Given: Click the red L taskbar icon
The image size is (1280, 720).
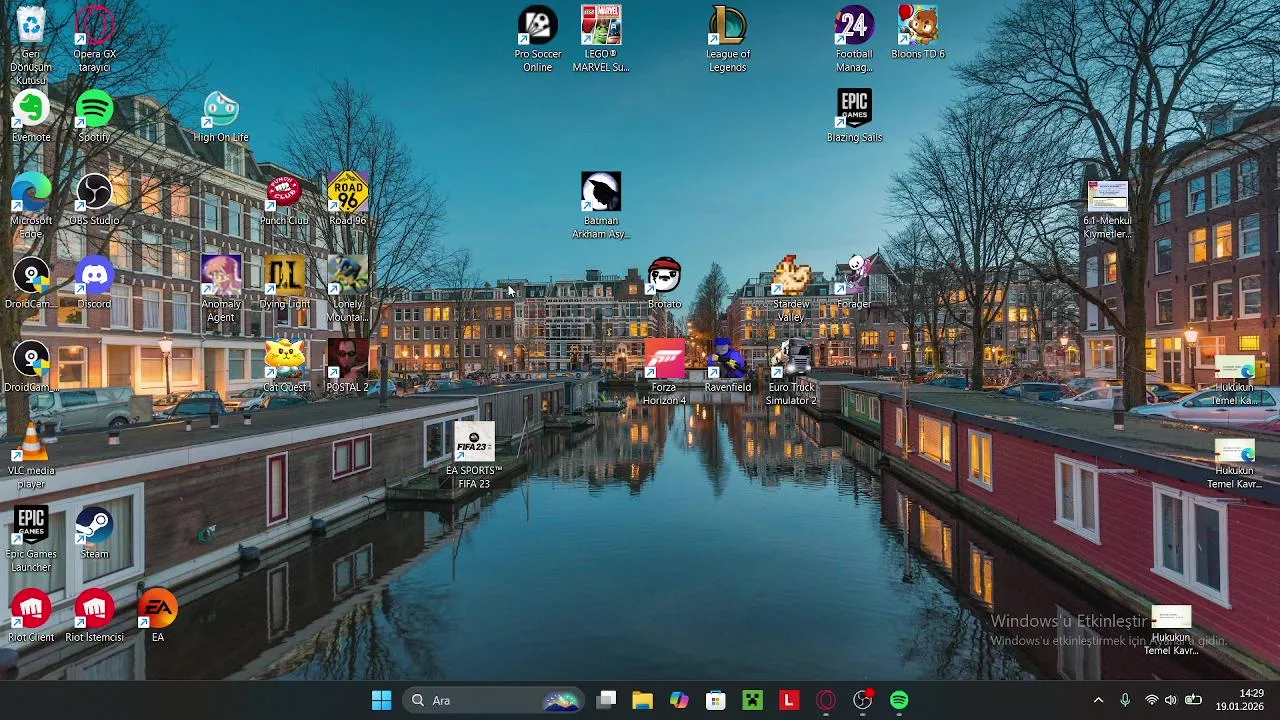Looking at the screenshot, I should click(789, 700).
